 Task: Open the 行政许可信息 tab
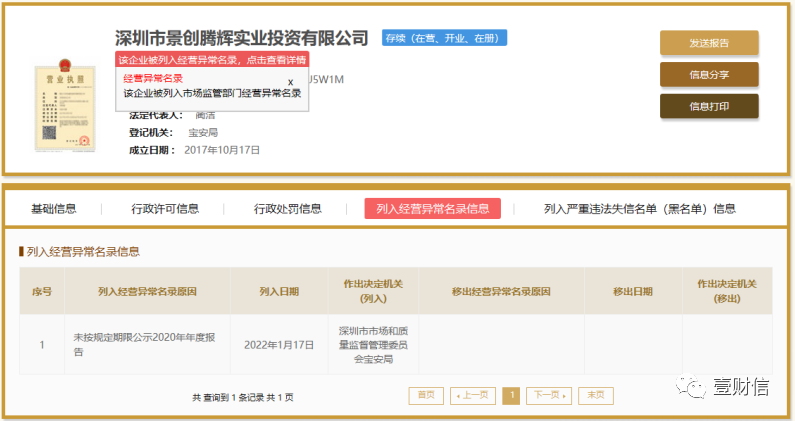point(165,208)
